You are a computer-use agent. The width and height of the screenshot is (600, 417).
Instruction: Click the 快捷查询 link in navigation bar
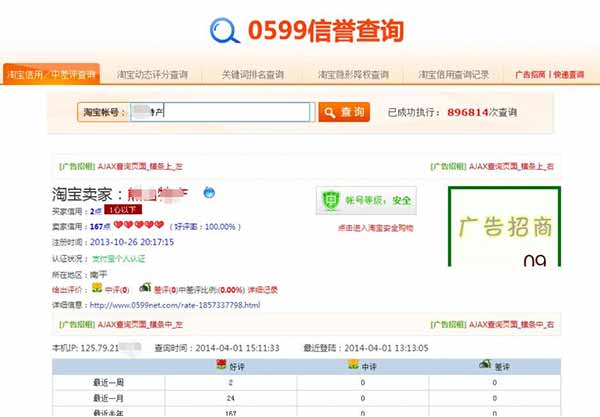(x=569, y=75)
